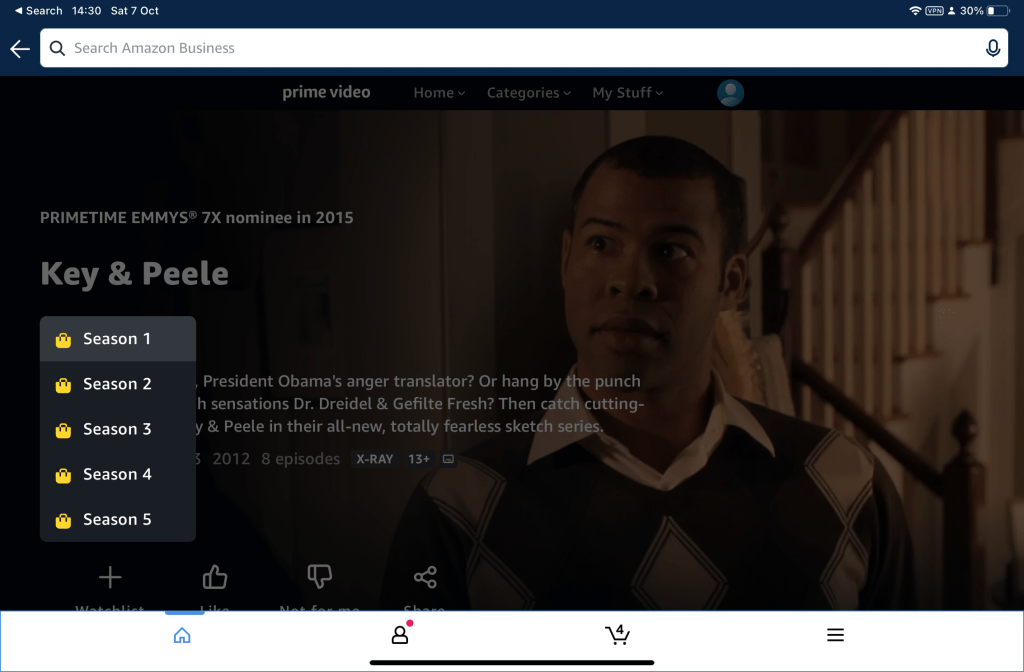
Task: Select Season 2 from the list
Action: click(118, 384)
